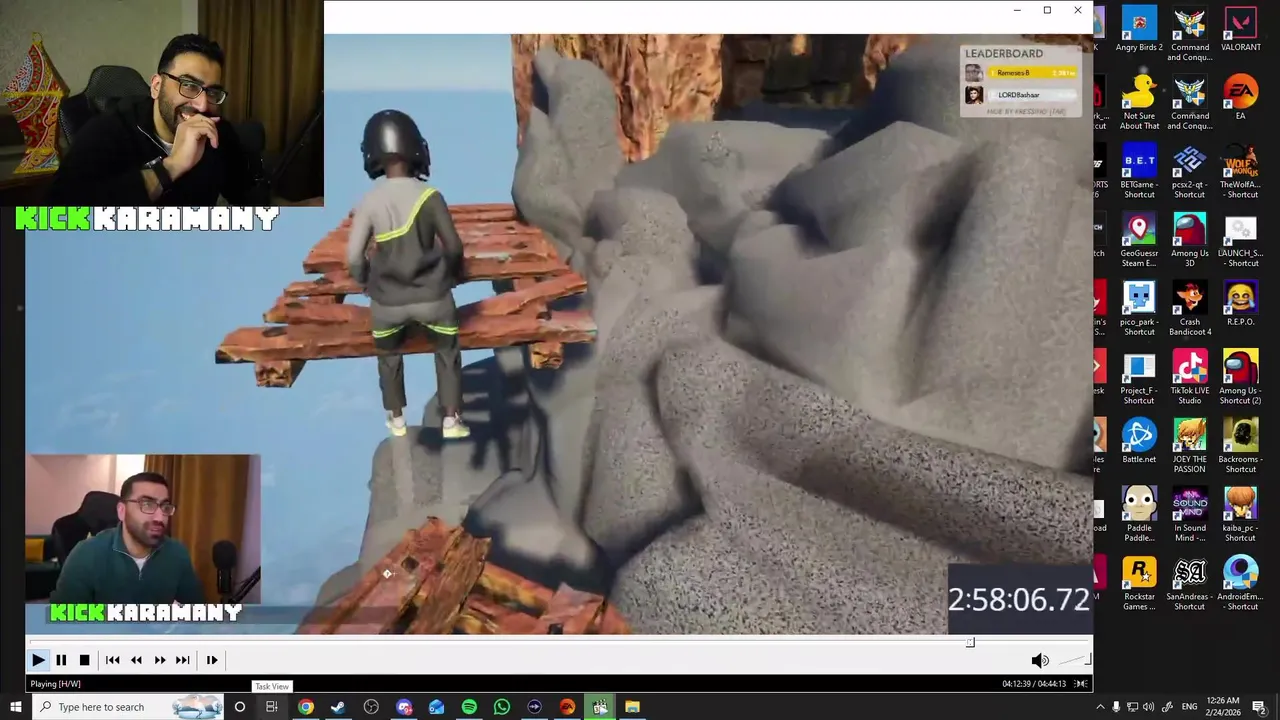
Task: Show hidden system tray icons
Action: tap(1101, 707)
